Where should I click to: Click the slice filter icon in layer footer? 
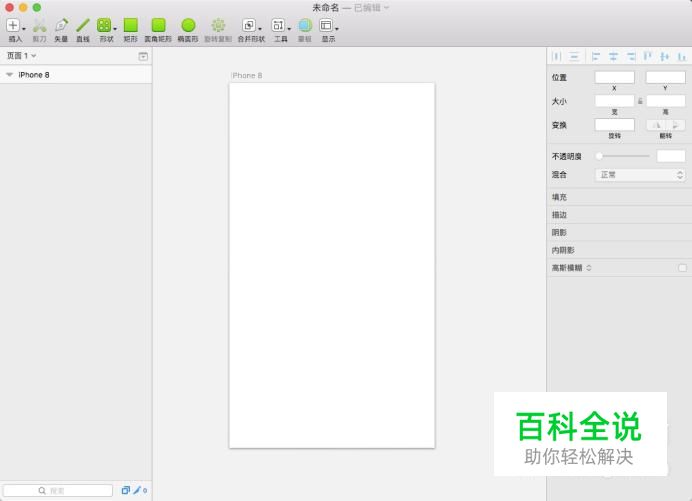pos(125,490)
